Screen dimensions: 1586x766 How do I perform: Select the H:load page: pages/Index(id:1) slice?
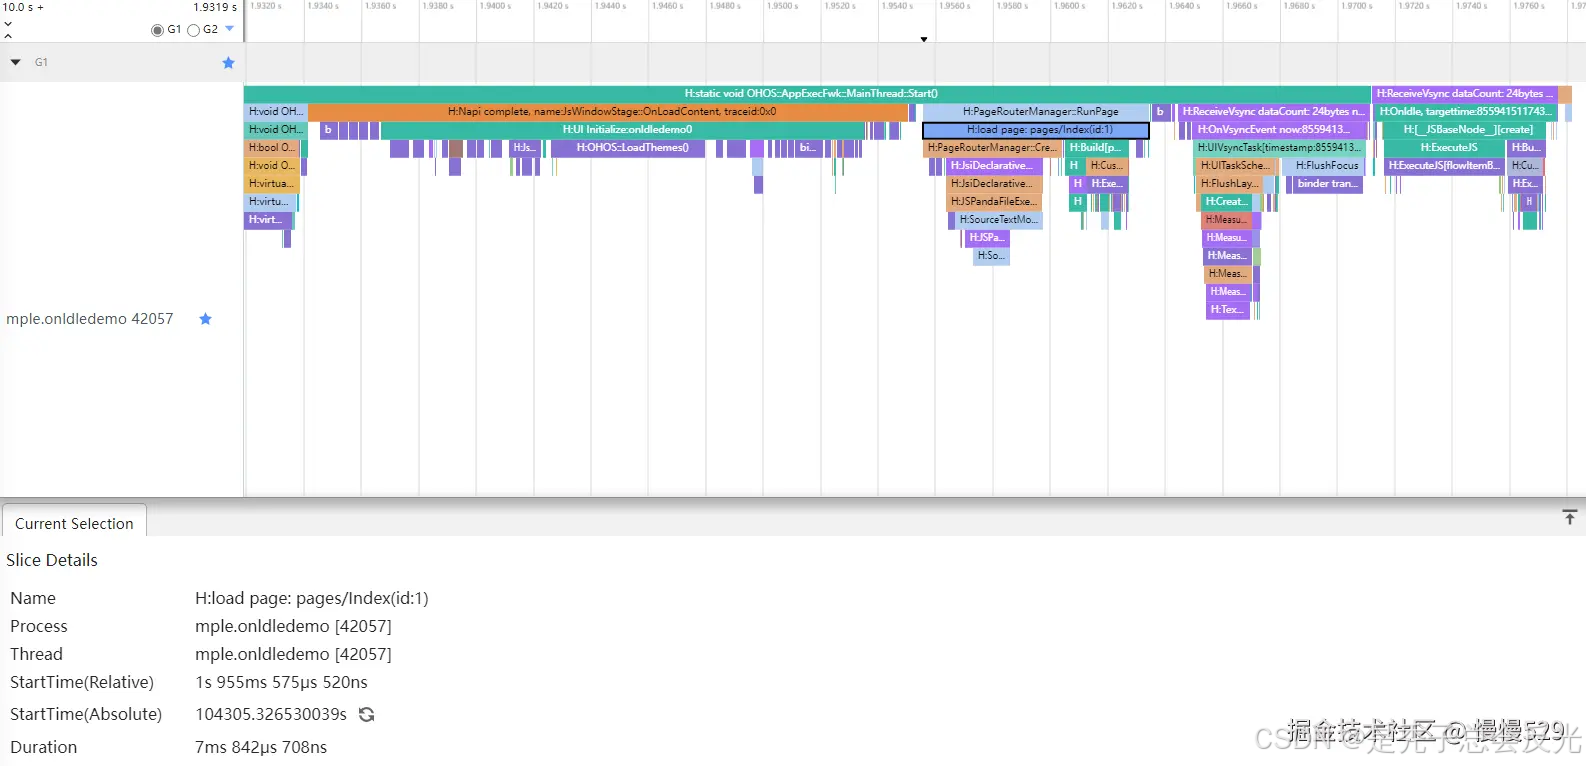pos(1036,130)
